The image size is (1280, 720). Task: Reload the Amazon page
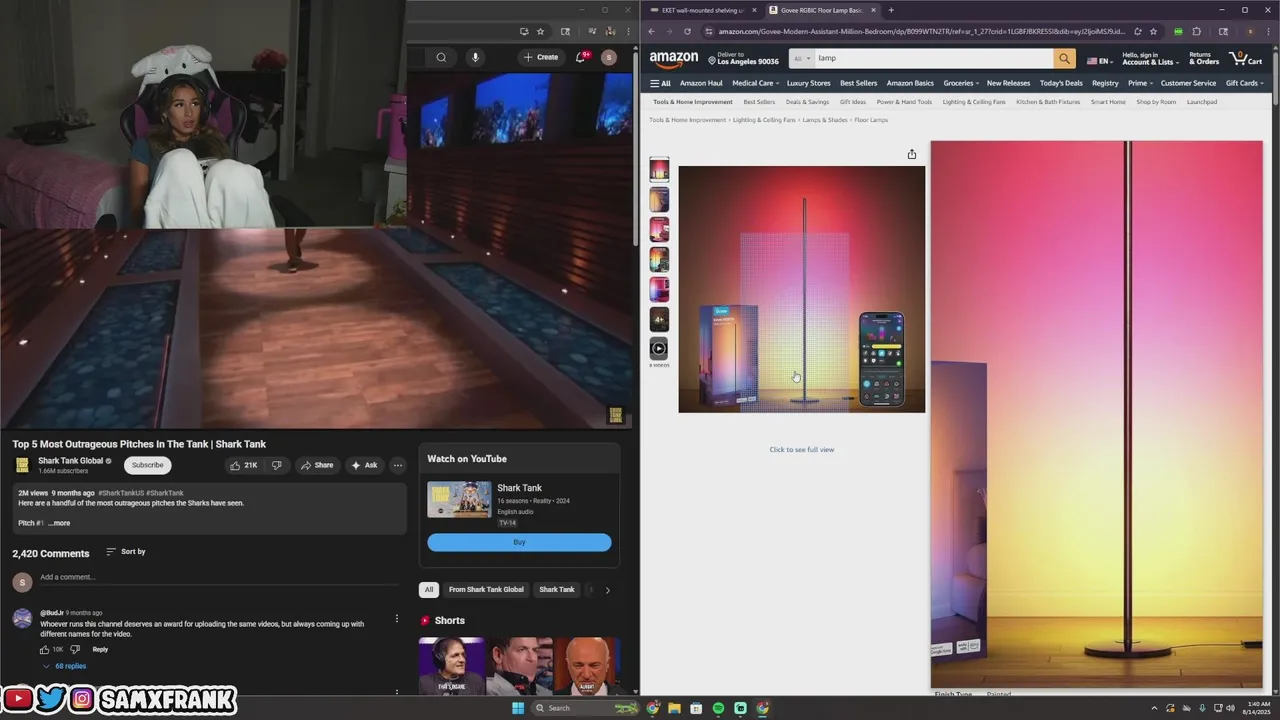[687, 31]
